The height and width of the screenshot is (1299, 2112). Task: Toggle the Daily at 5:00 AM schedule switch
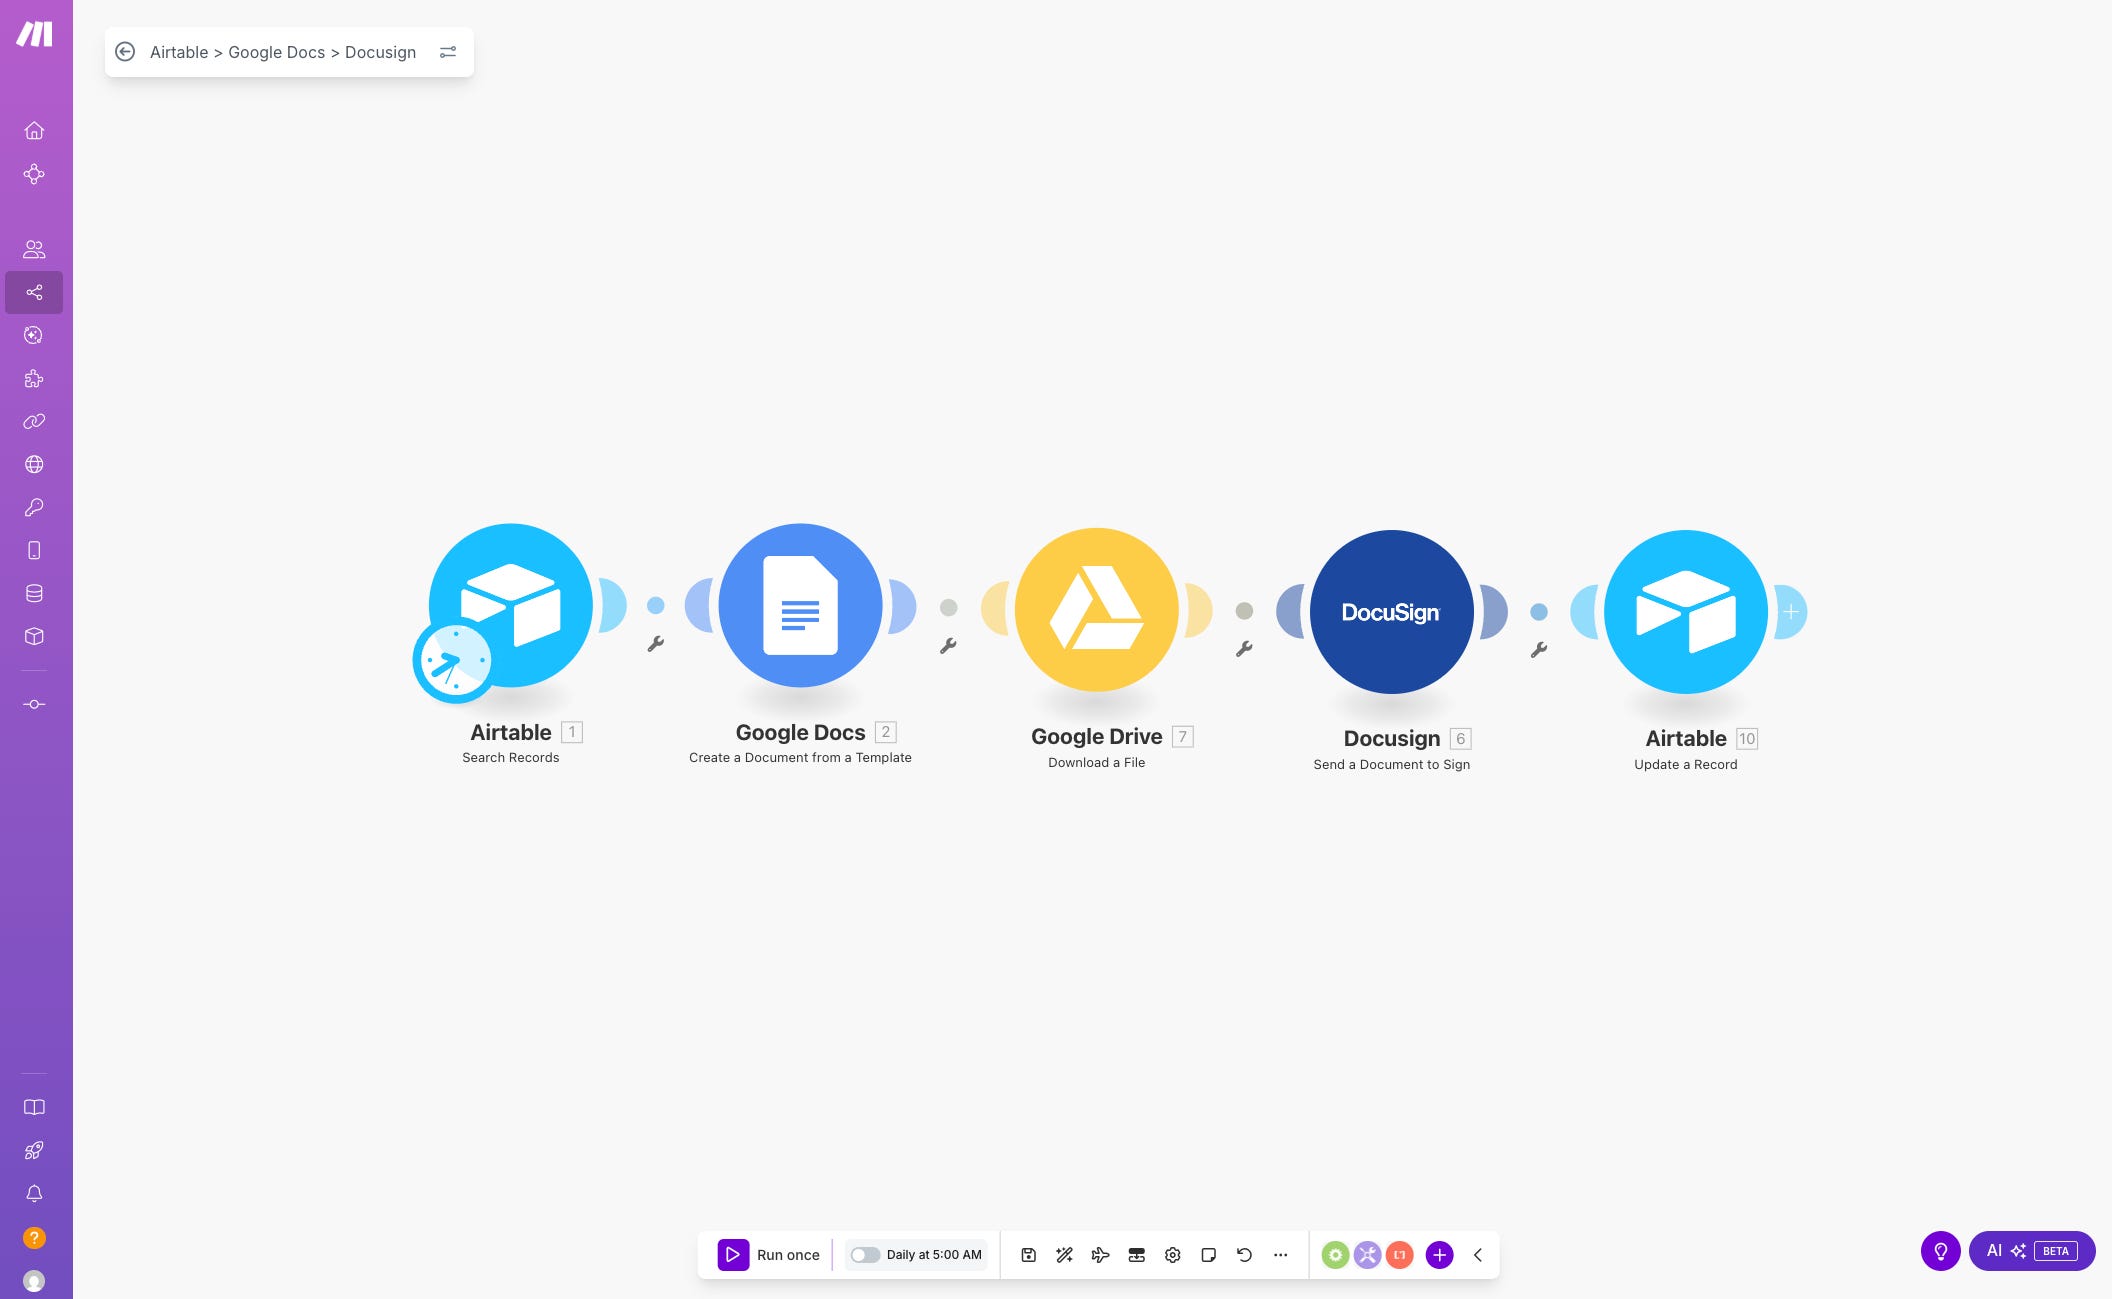pos(865,1254)
